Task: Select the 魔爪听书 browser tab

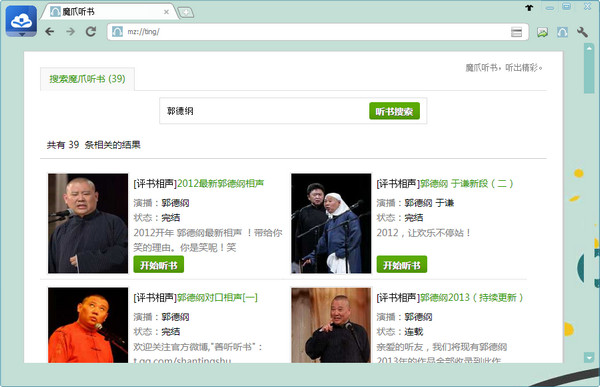Action: [109, 12]
